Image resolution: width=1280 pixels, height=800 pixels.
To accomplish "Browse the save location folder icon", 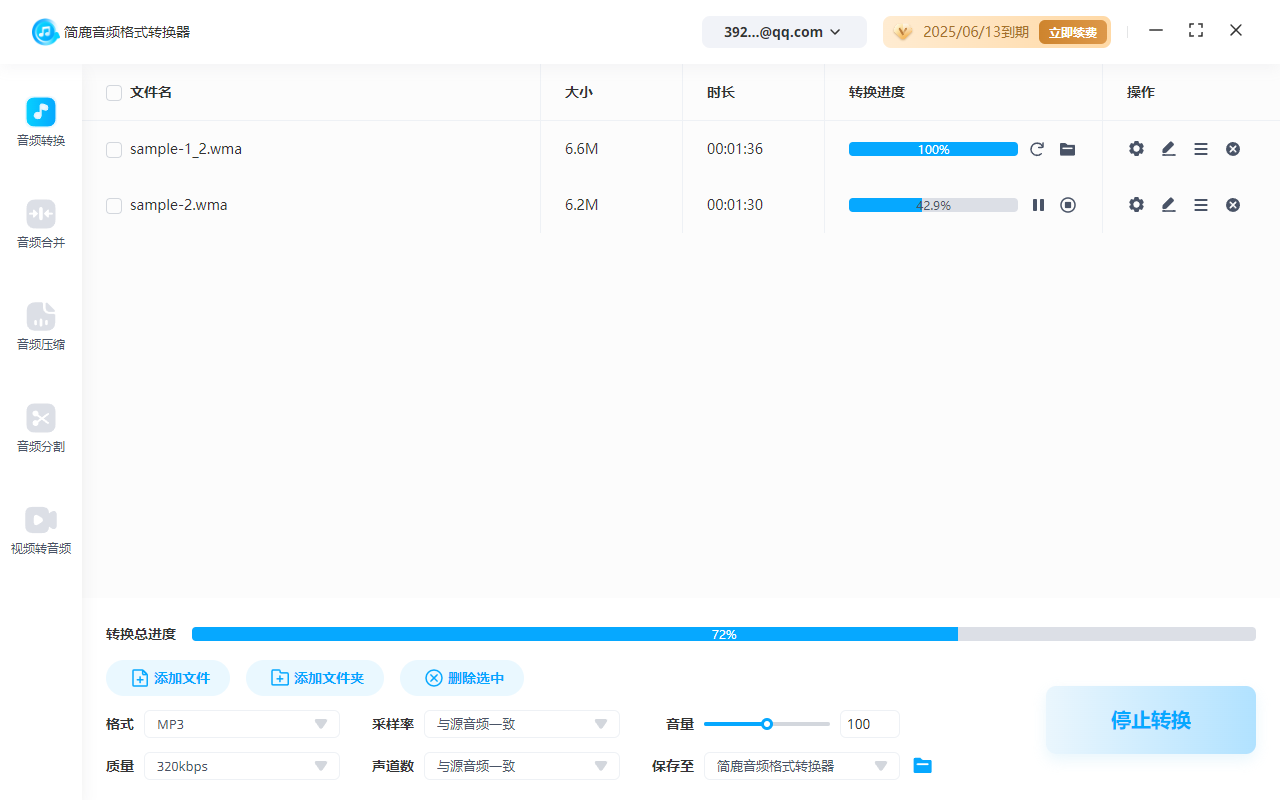I will point(923,766).
